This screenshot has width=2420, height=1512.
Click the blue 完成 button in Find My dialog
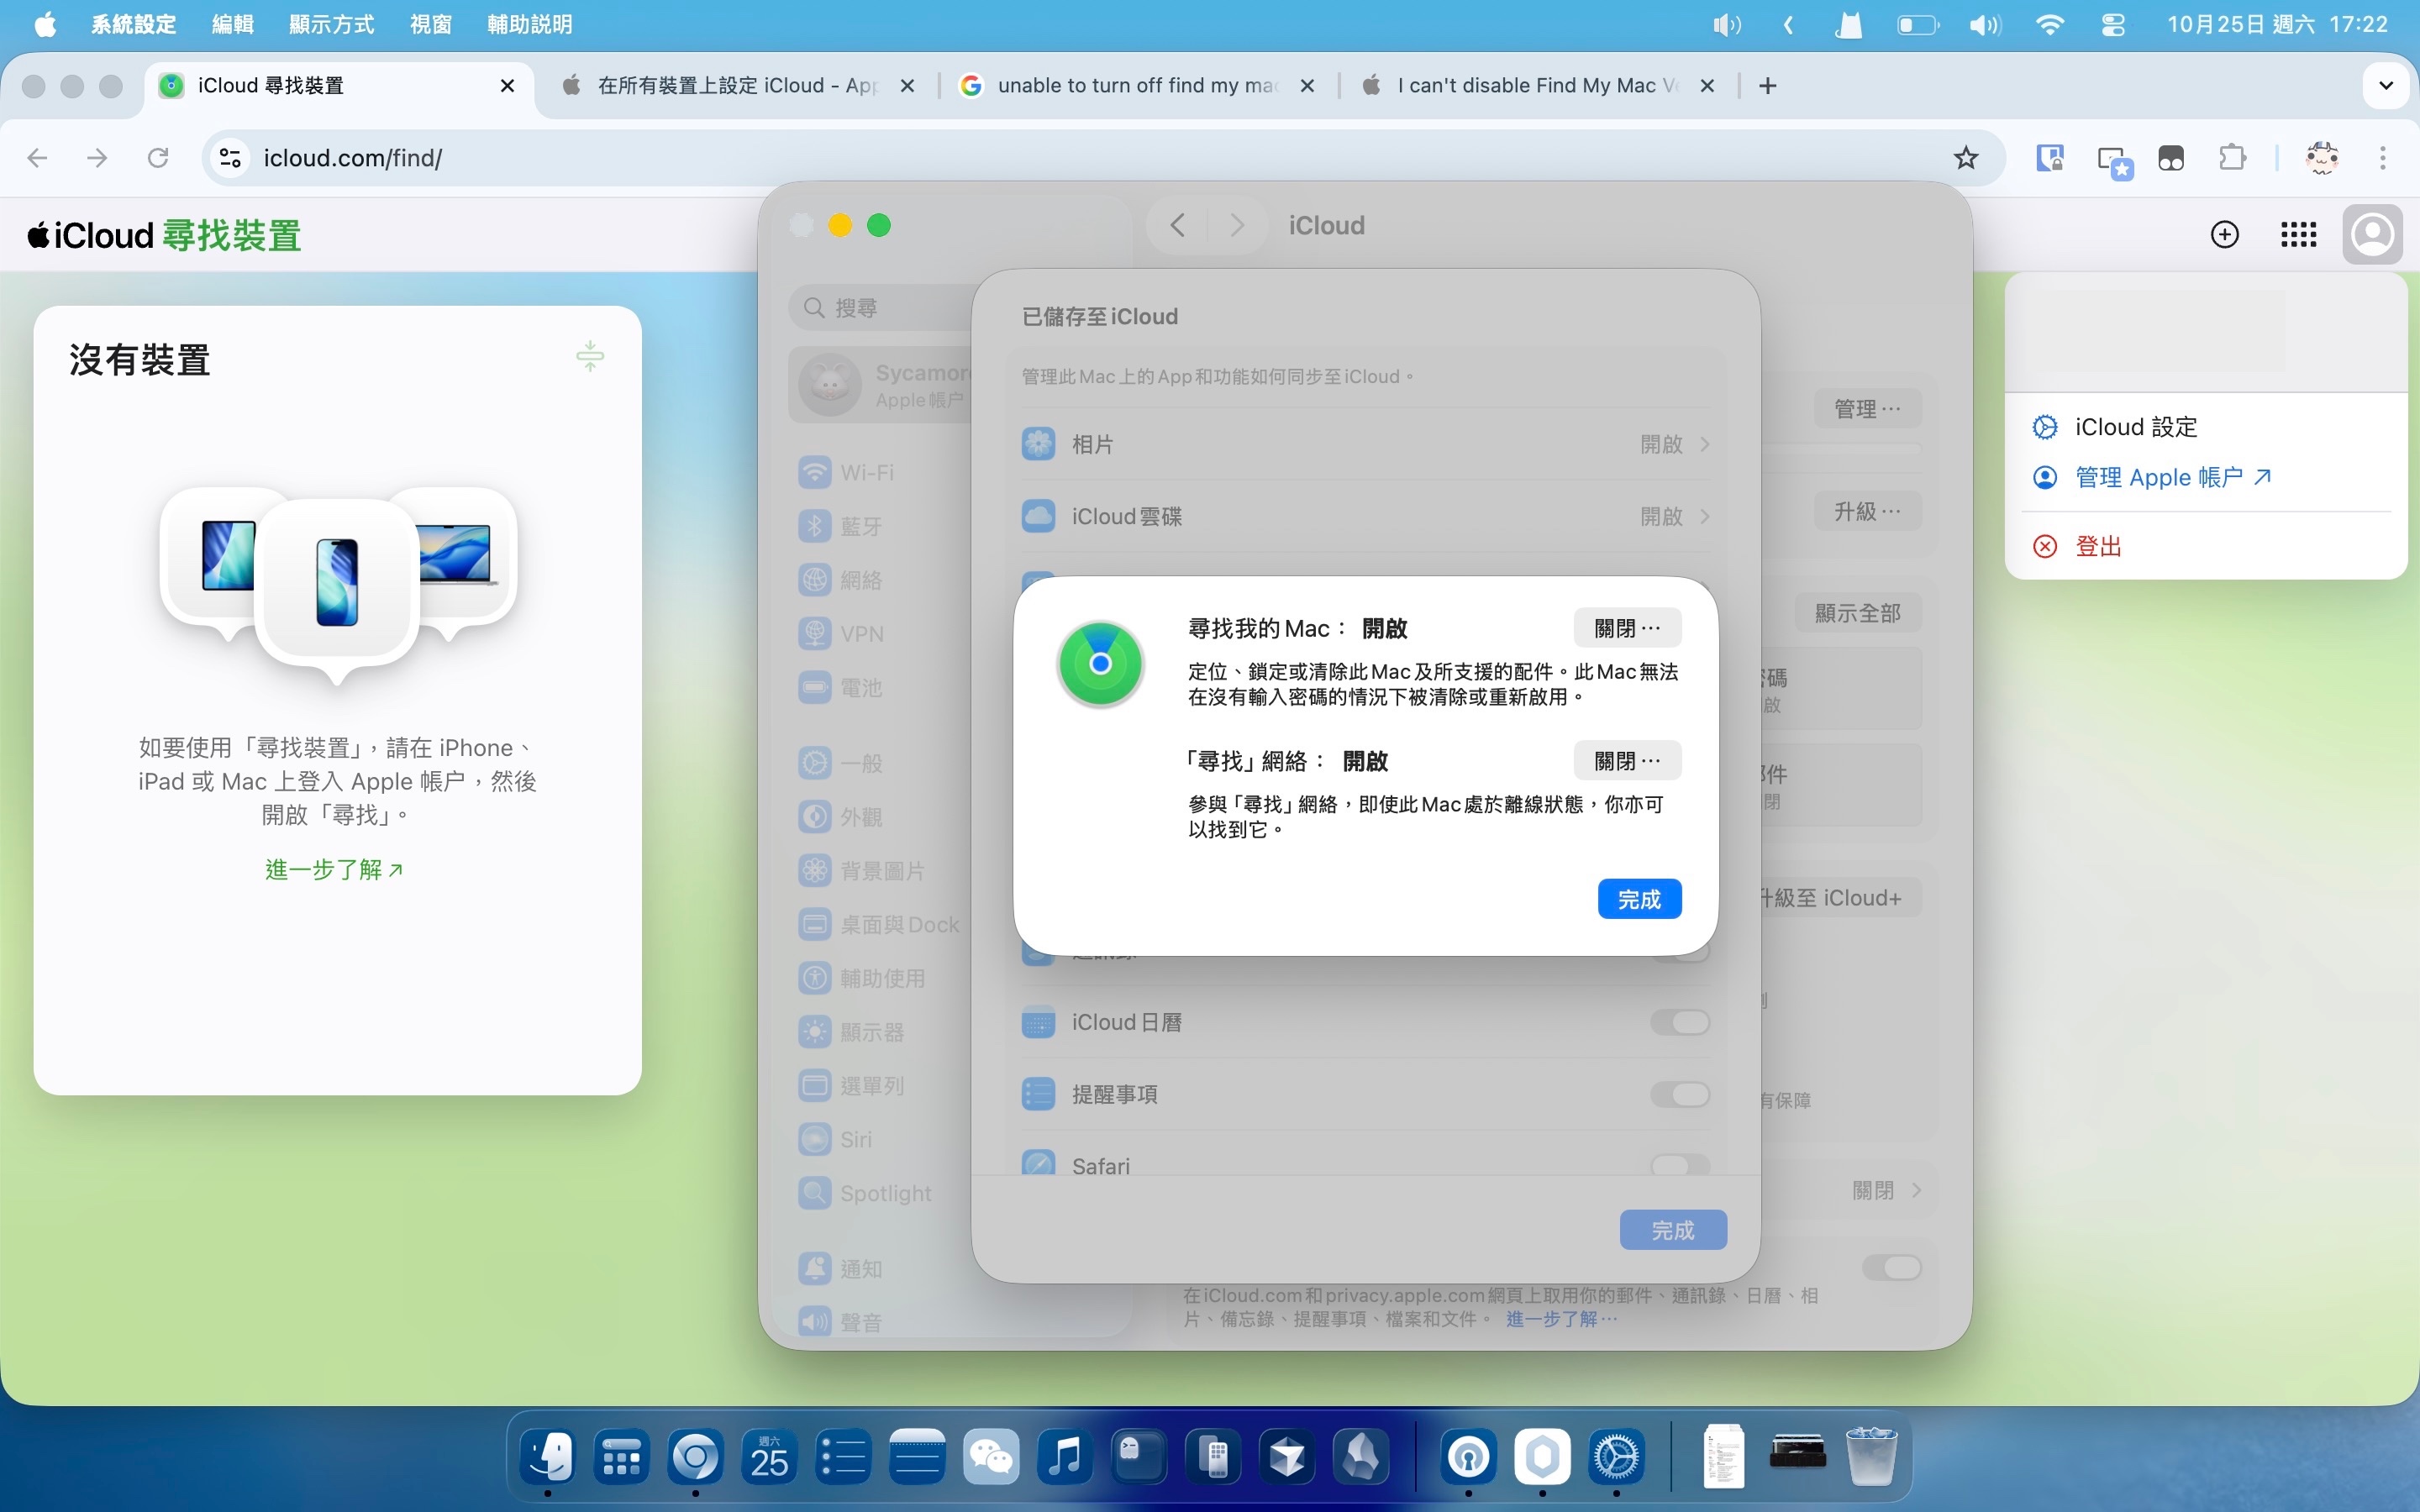pyautogui.click(x=1639, y=899)
